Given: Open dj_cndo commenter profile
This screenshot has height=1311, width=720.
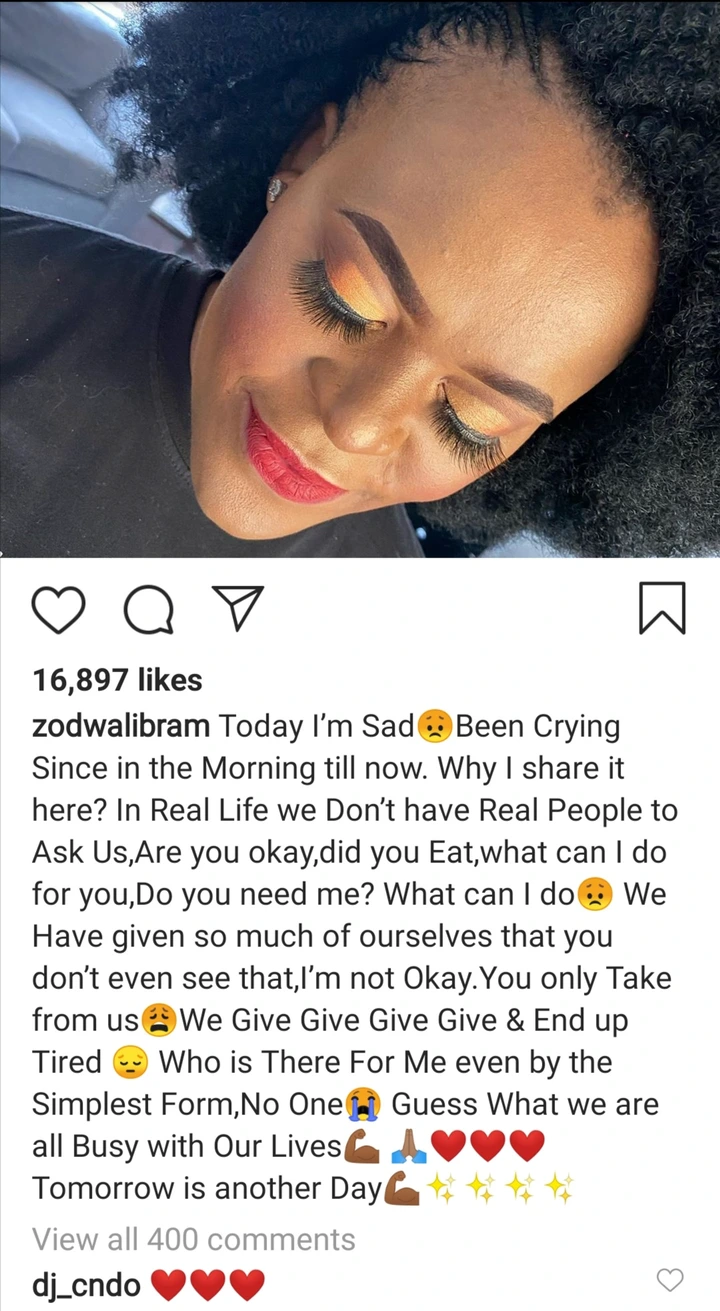Looking at the screenshot, I should [x=87, y=1284].
